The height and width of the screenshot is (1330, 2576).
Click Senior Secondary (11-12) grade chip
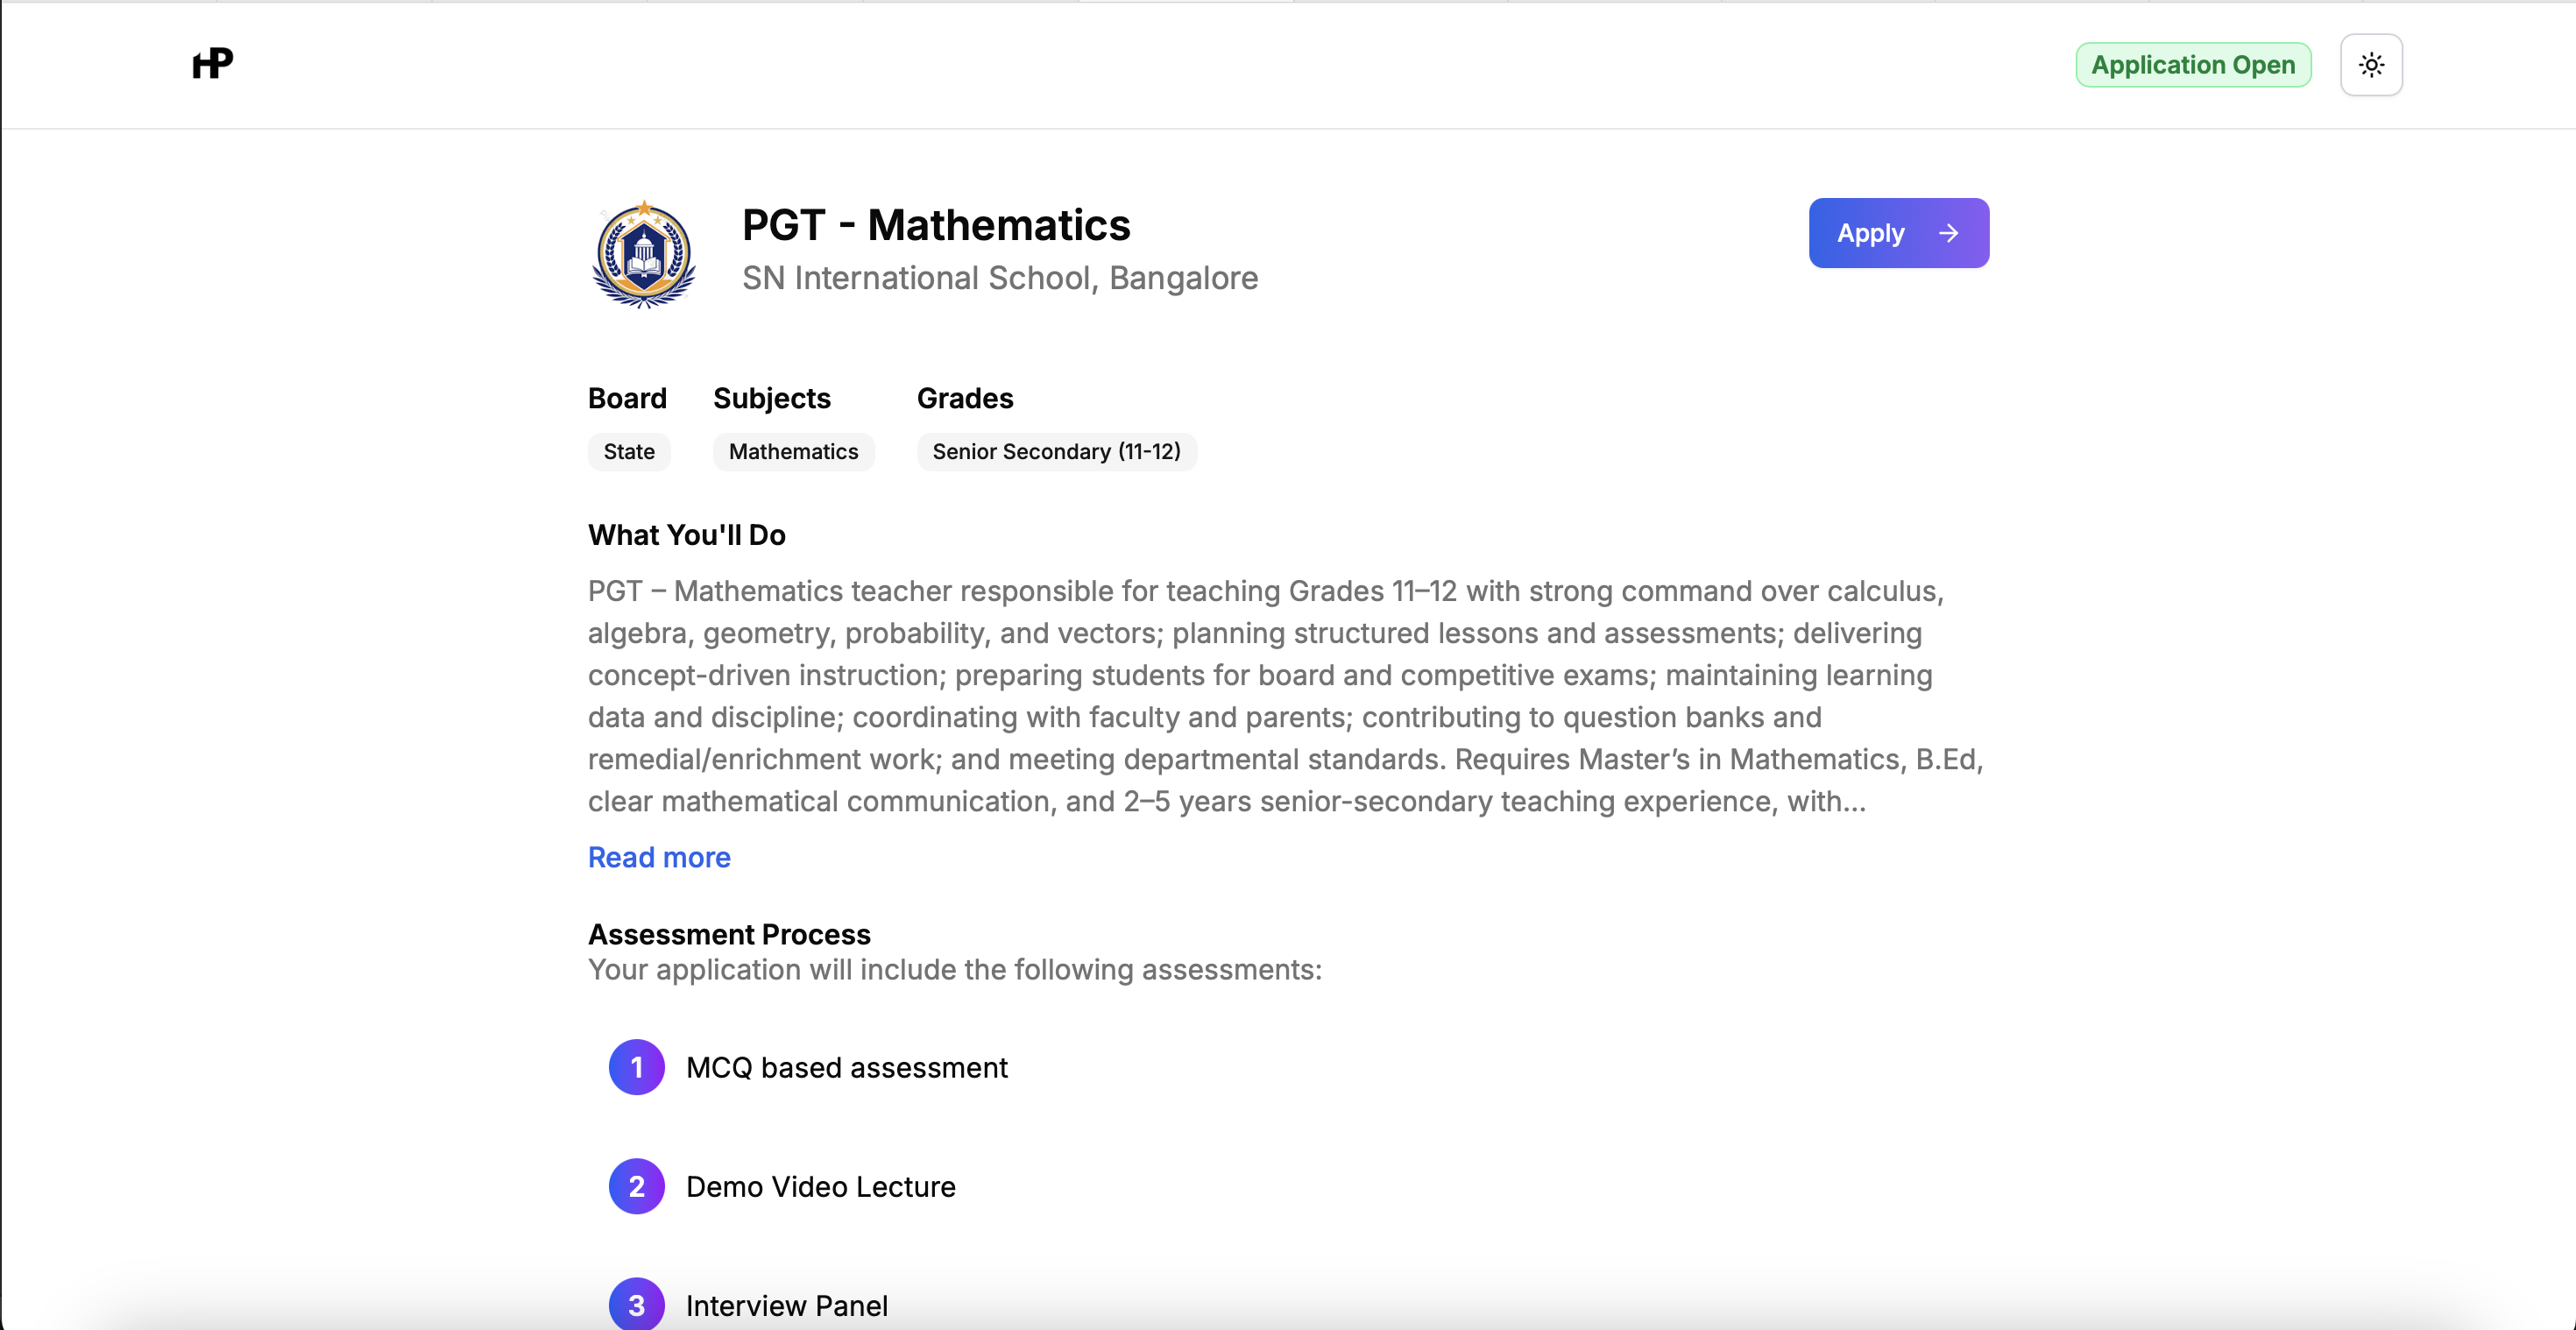point(1056,451)
